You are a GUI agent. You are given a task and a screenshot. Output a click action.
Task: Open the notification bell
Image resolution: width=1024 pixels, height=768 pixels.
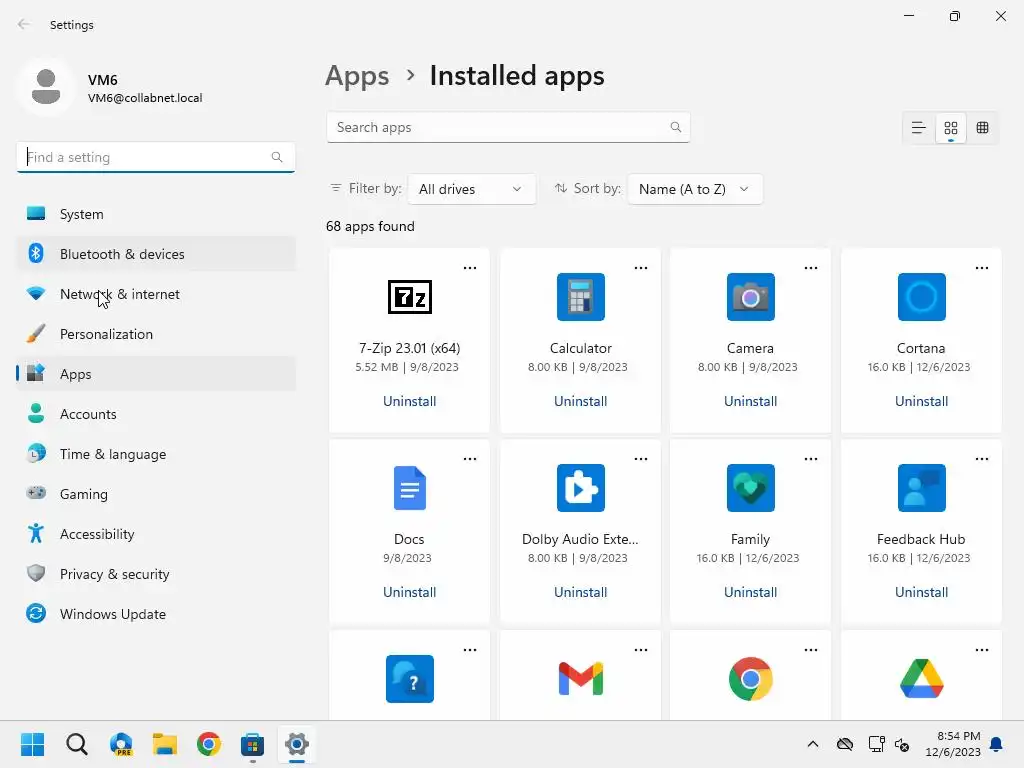click(997, 744)
